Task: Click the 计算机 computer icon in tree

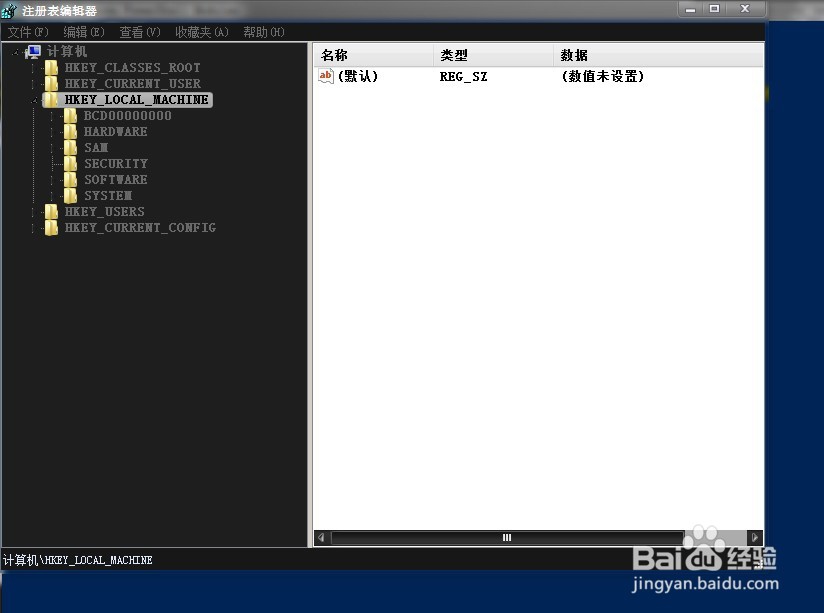Action: [x=33, y=52]
